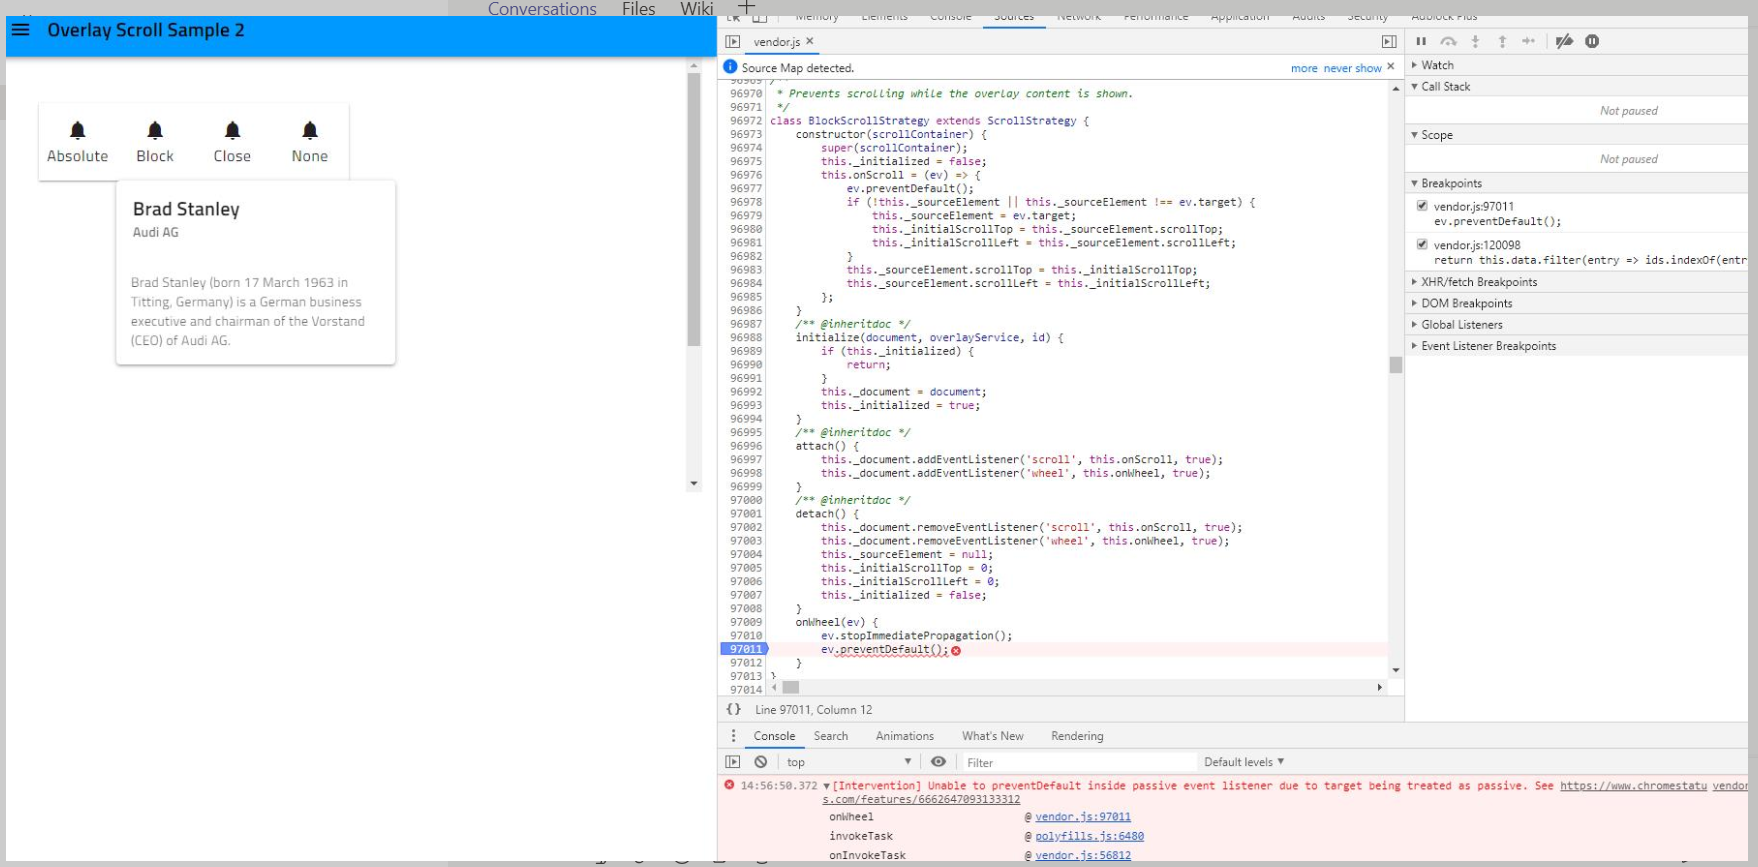This screenshot has height=867, width=1758.
Task: Click the Step icon in debugger toolbar
Action: (1528, 41)
